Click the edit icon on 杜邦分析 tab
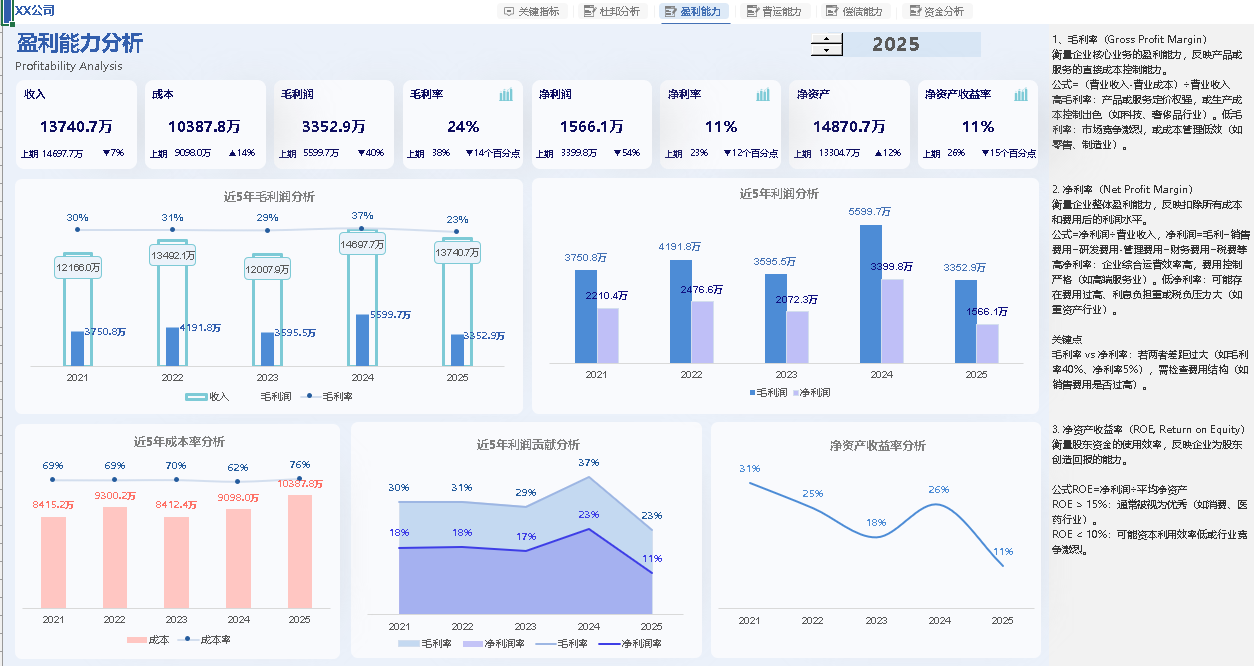1258x666 pixels. click(589, 12)
